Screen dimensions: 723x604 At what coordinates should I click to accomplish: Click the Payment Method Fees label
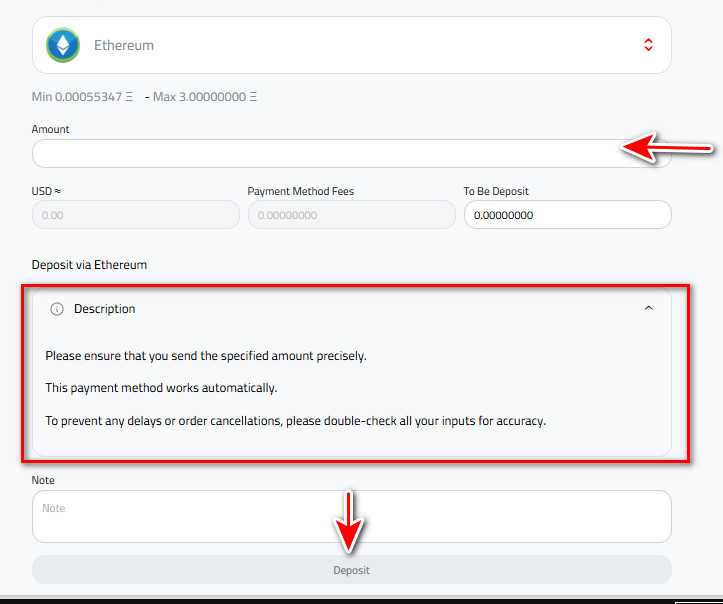click(301, 191)
